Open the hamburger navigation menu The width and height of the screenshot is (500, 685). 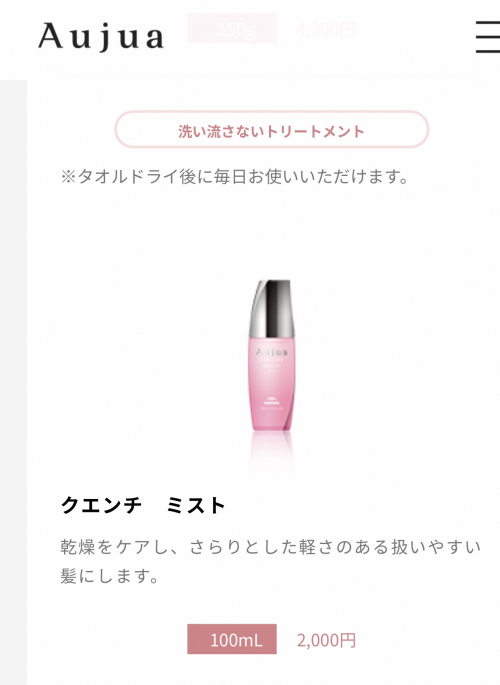pyautogui.click(x=488, y=37)
